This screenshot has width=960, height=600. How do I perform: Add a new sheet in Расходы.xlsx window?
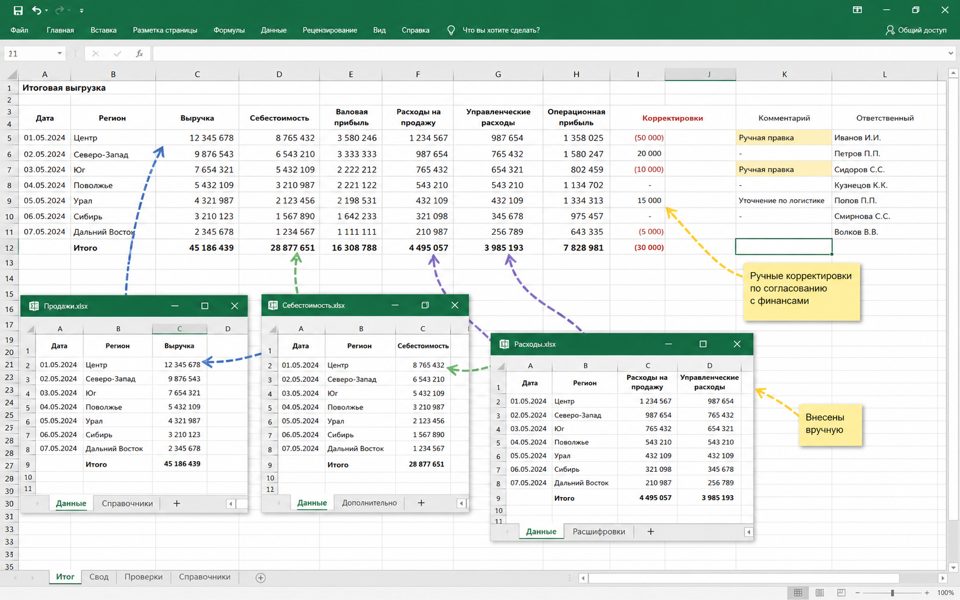(x=650, y=531)
